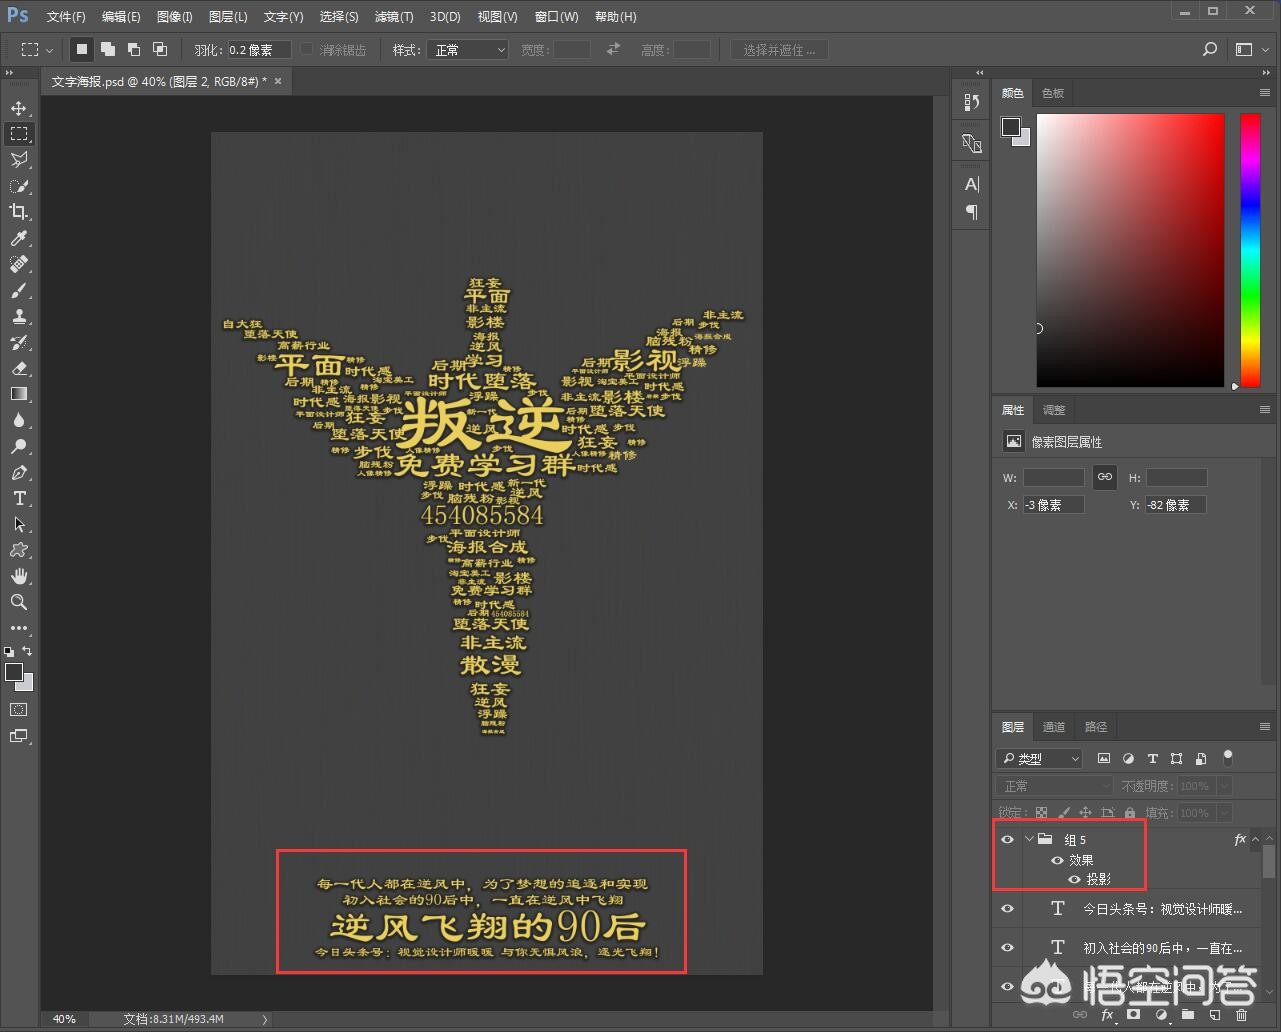This screenshot has width=1281, height=1032.
Task: Choose the Horizontal Type tool
Action: [19, 498]
